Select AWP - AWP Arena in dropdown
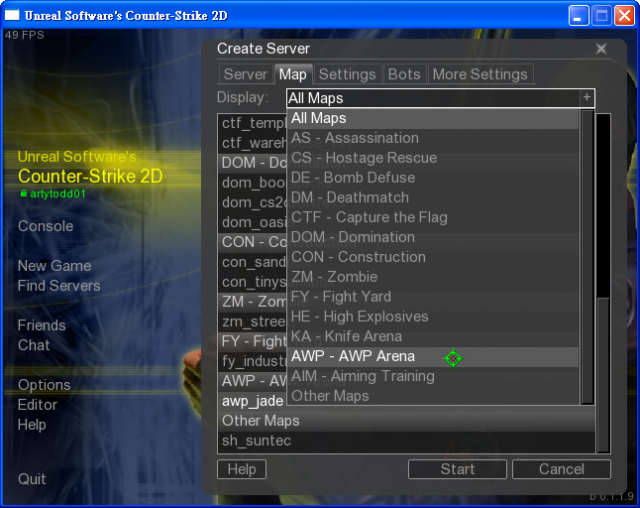This screenshot has width=640, height=508. click(x=433, y=356)
